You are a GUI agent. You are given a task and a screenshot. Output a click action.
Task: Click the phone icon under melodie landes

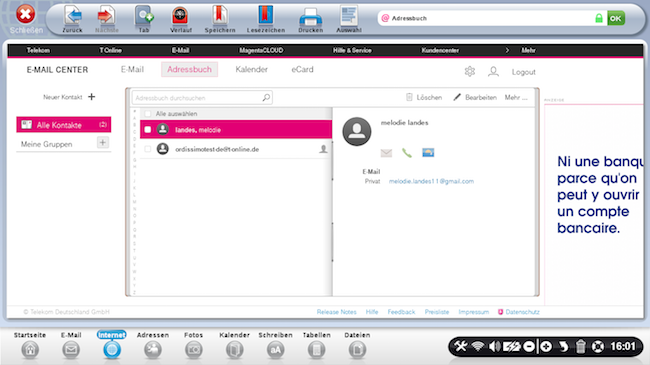point(407,153)
